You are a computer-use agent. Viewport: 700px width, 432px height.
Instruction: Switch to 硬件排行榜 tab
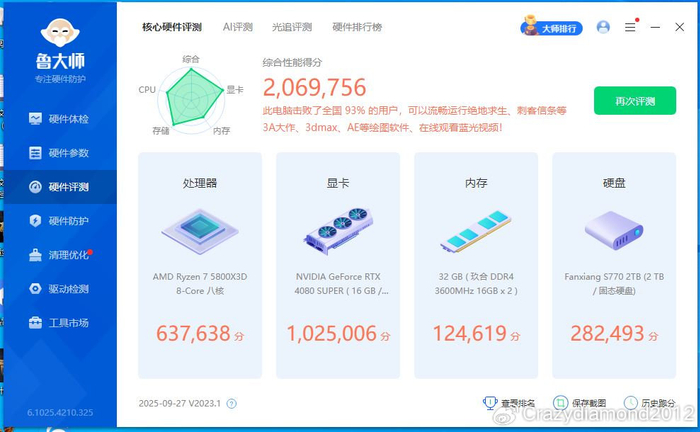[357, 27]
